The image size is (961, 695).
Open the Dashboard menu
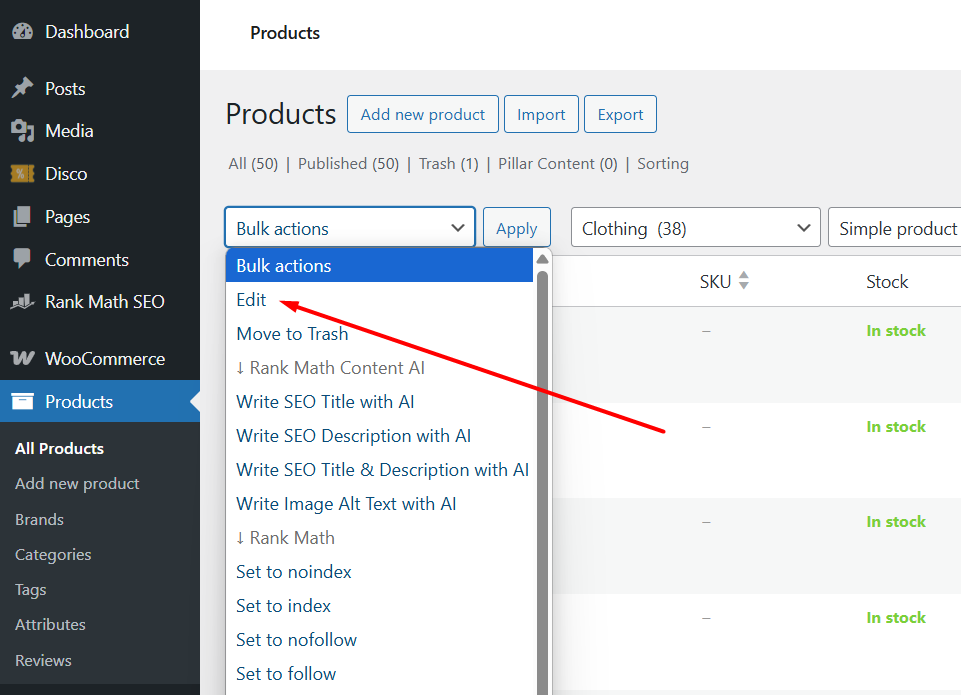click(87, 32)
